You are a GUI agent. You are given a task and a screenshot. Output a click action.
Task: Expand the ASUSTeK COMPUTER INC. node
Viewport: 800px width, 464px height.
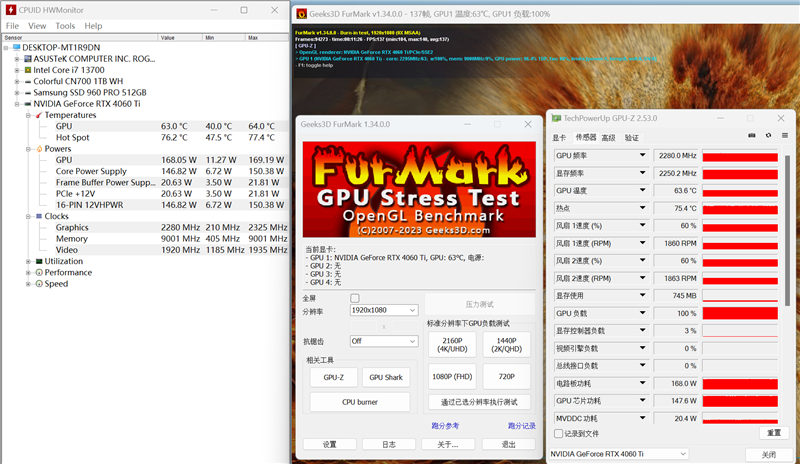pyautogui.click(x=17, y=59)
